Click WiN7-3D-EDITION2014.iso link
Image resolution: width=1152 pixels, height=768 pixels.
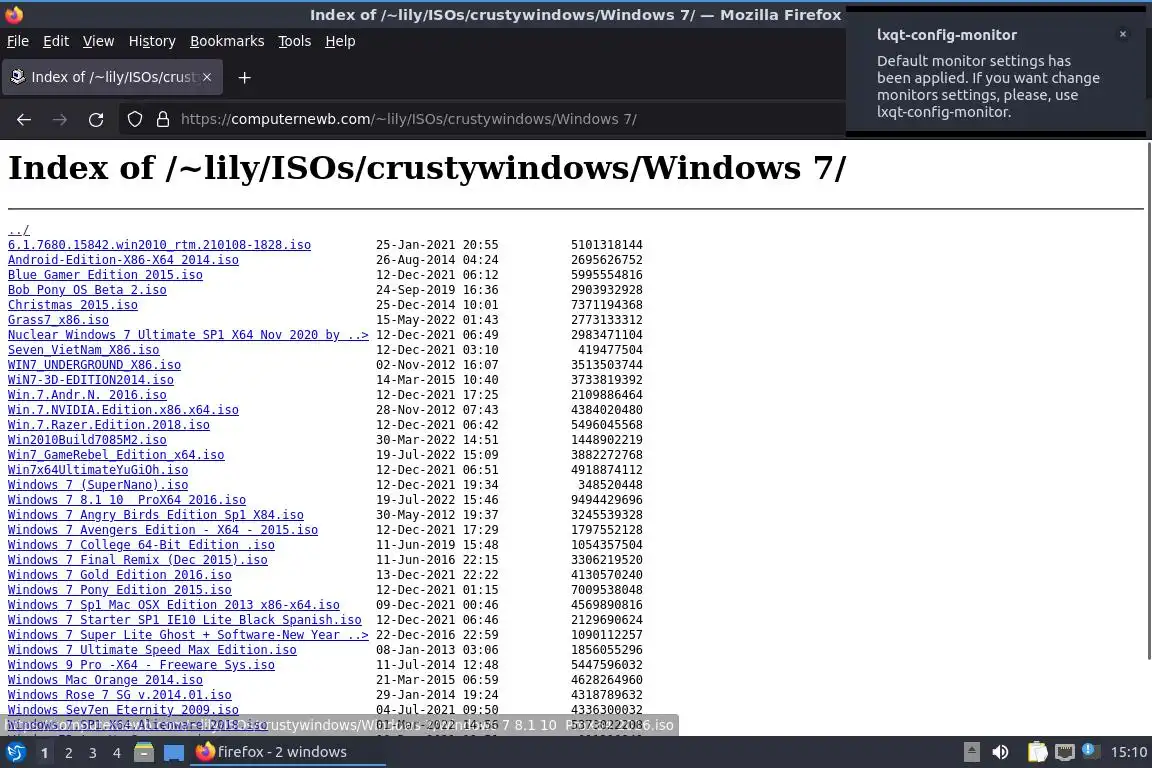(91, 380)
